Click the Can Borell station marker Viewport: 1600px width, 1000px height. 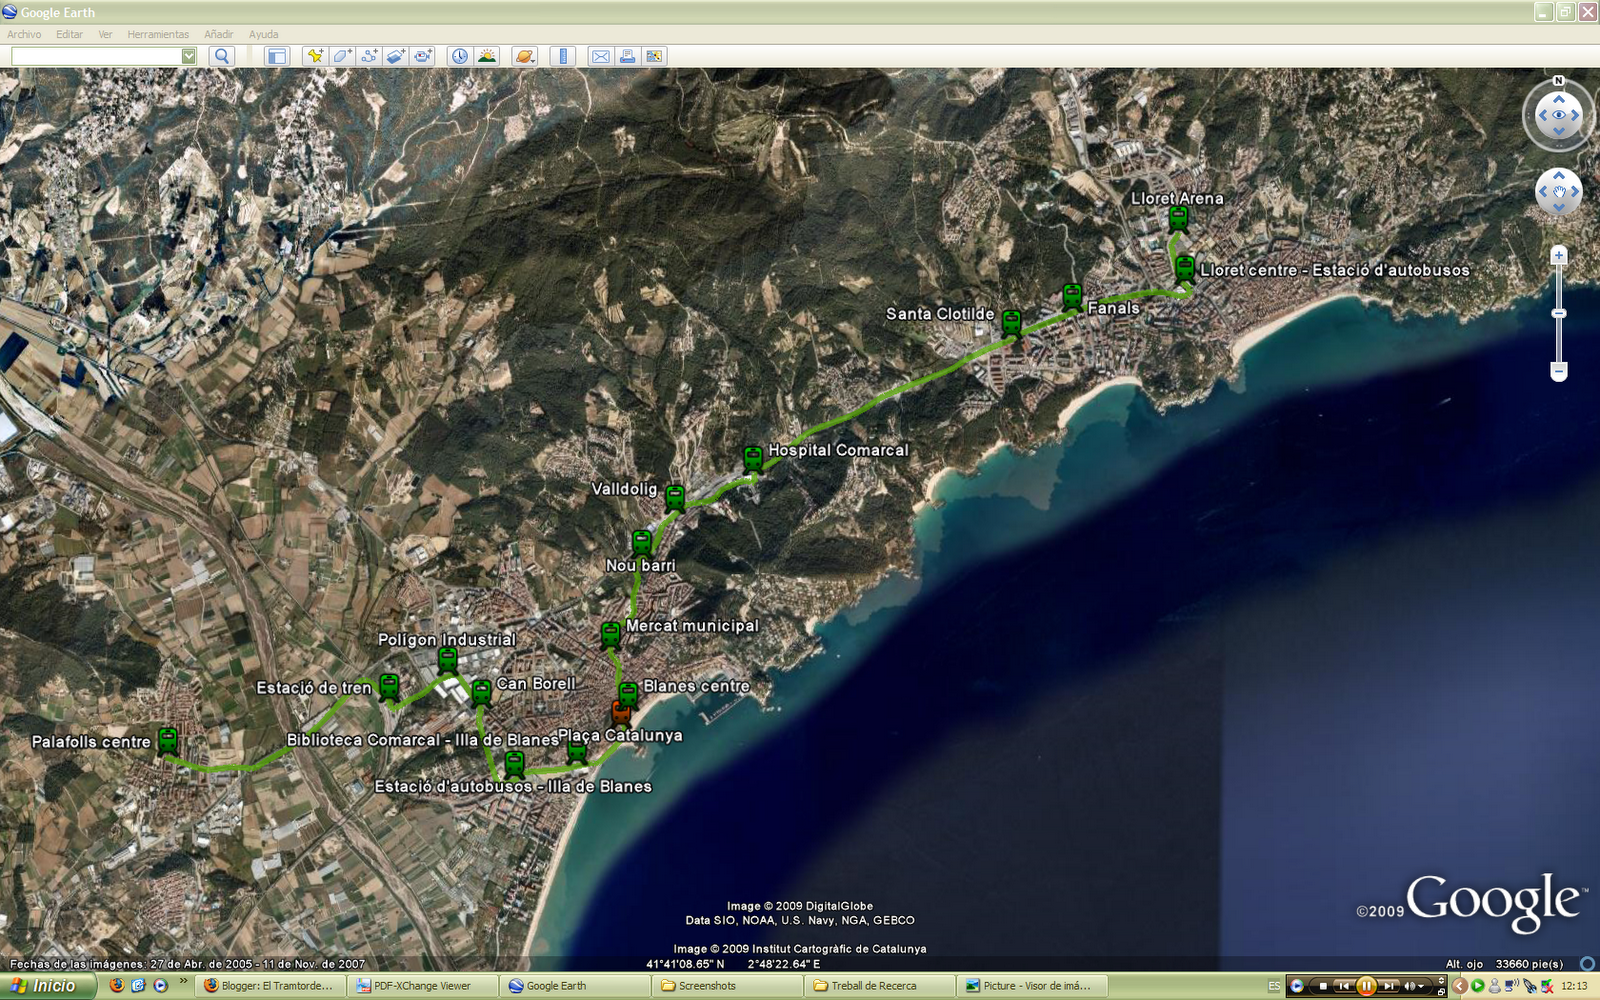pyautogui.click(x=482, y=692)
